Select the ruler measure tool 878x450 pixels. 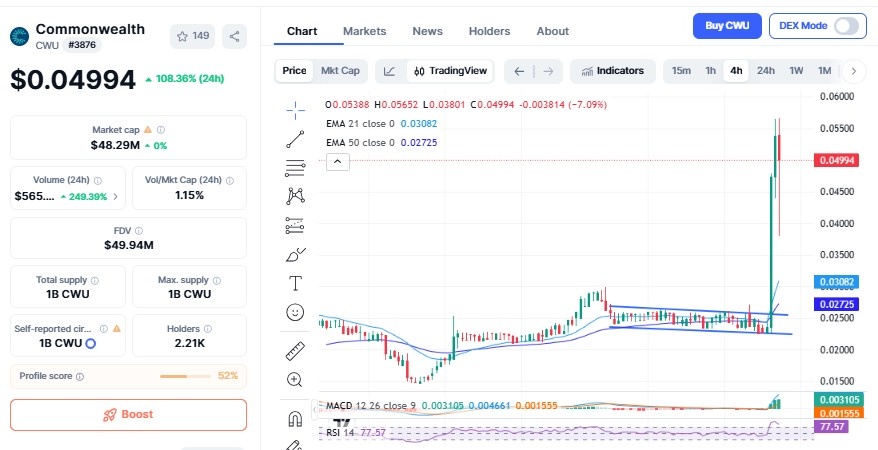295,351
